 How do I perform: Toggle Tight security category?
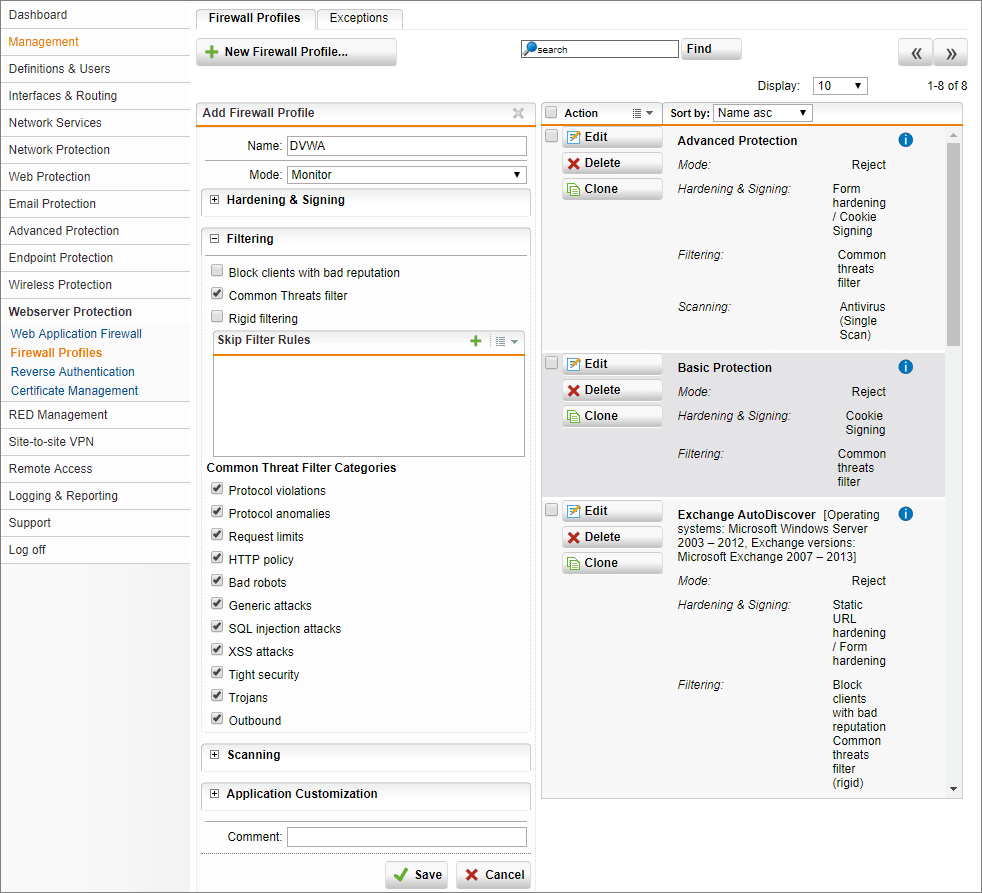[x=217, y=673]
